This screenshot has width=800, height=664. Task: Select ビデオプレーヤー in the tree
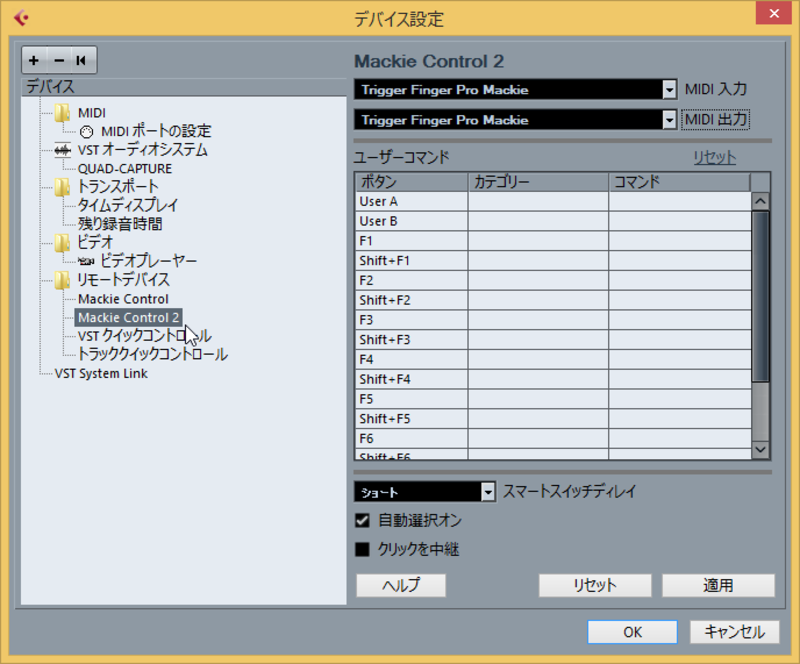(x=148, y=261)
